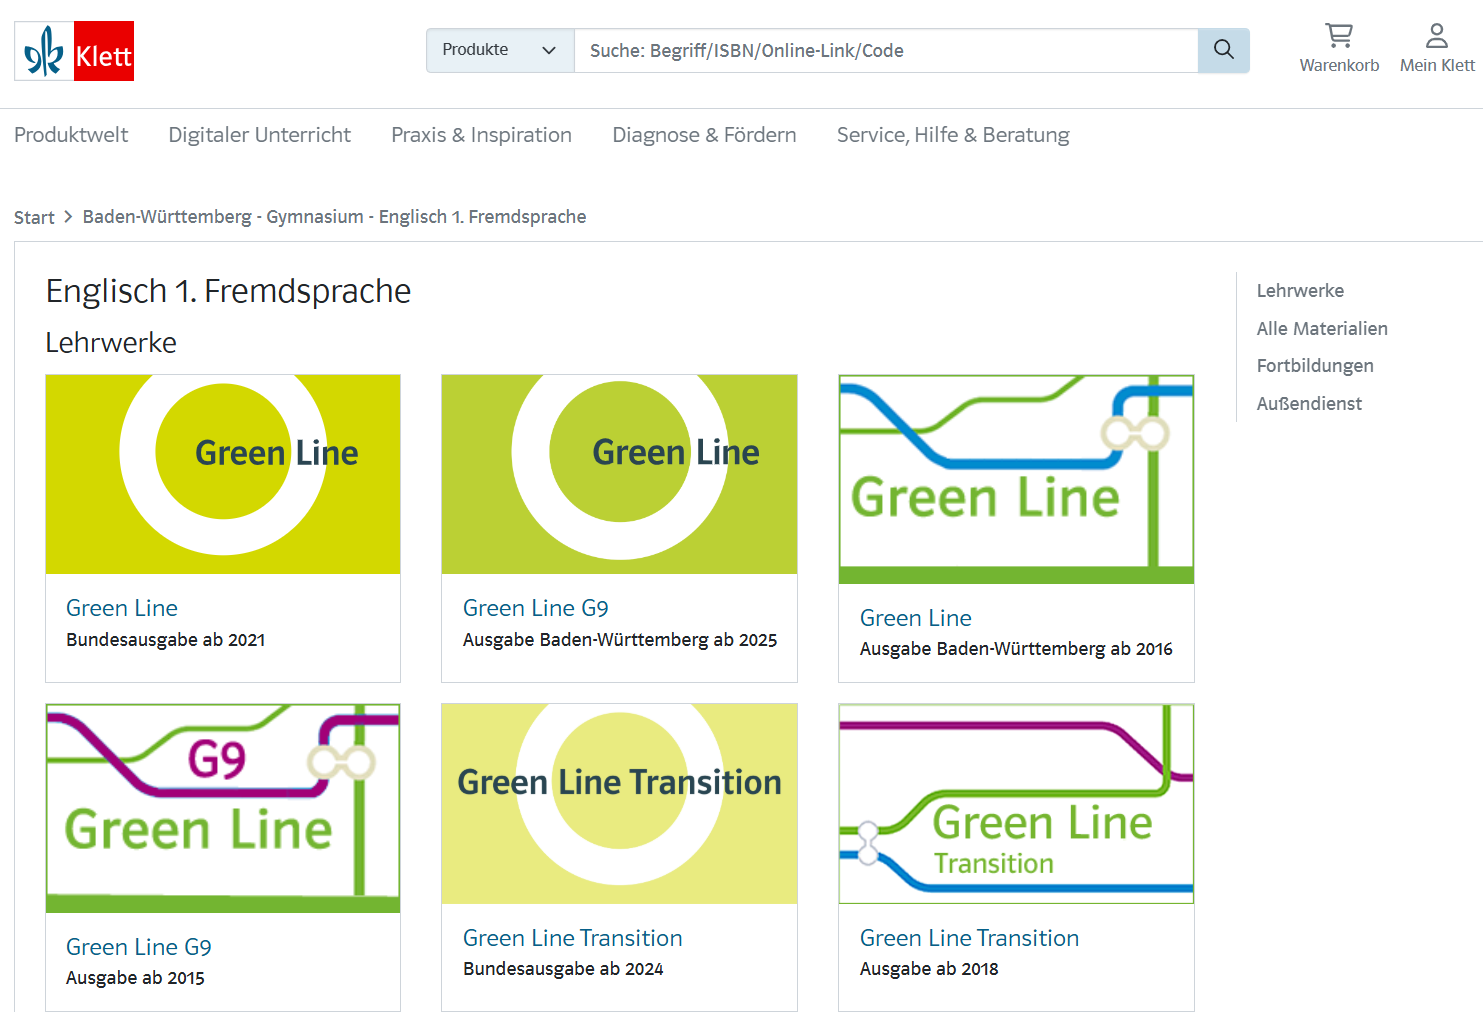1483x1012 pixels.
Task: Jump to Fortbildungen in sidebar
Action: point(1314,366)
